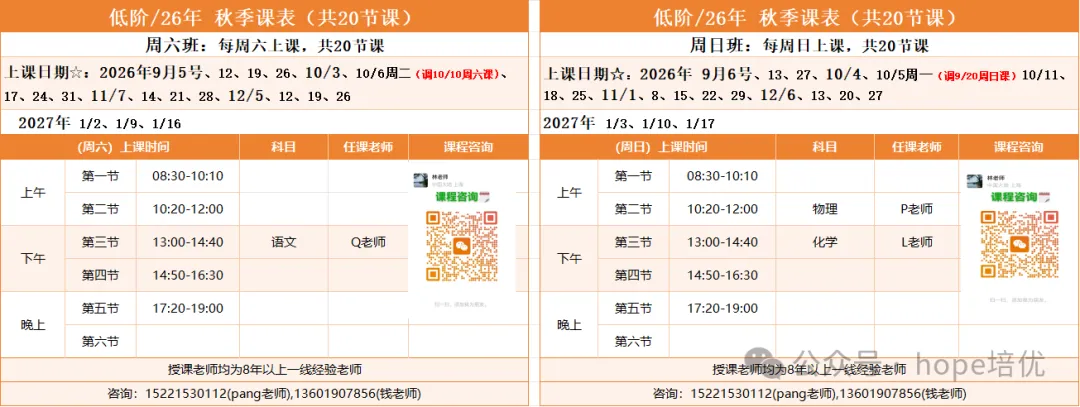This screenshot has height=407, width=1080.
Task: Click the 任课老师 header in the 周日 table
Action: coord(916,147)
